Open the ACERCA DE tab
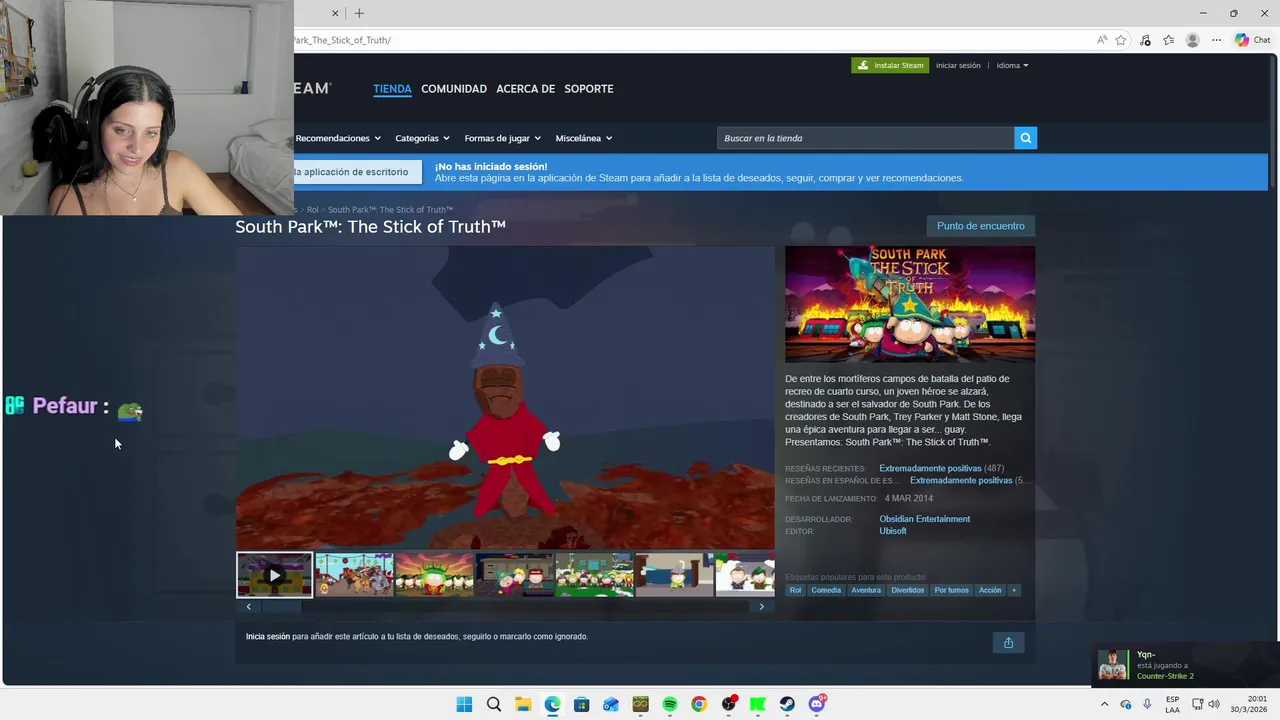 tap(525, 89)
